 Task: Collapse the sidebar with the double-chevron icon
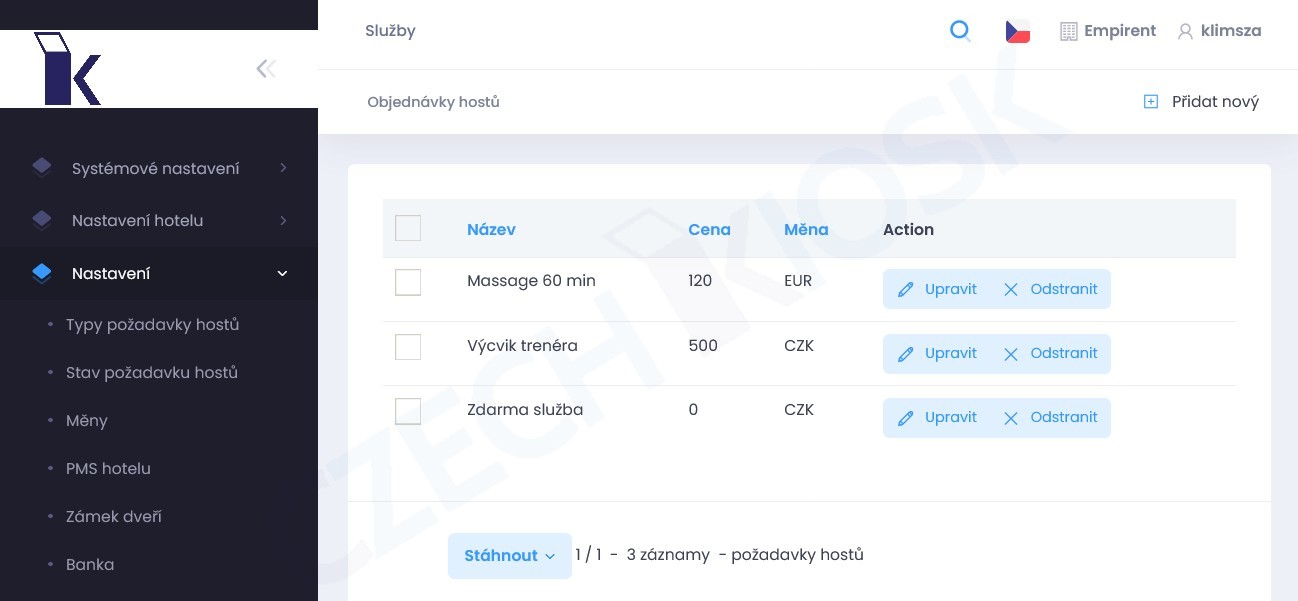[266, 68]
